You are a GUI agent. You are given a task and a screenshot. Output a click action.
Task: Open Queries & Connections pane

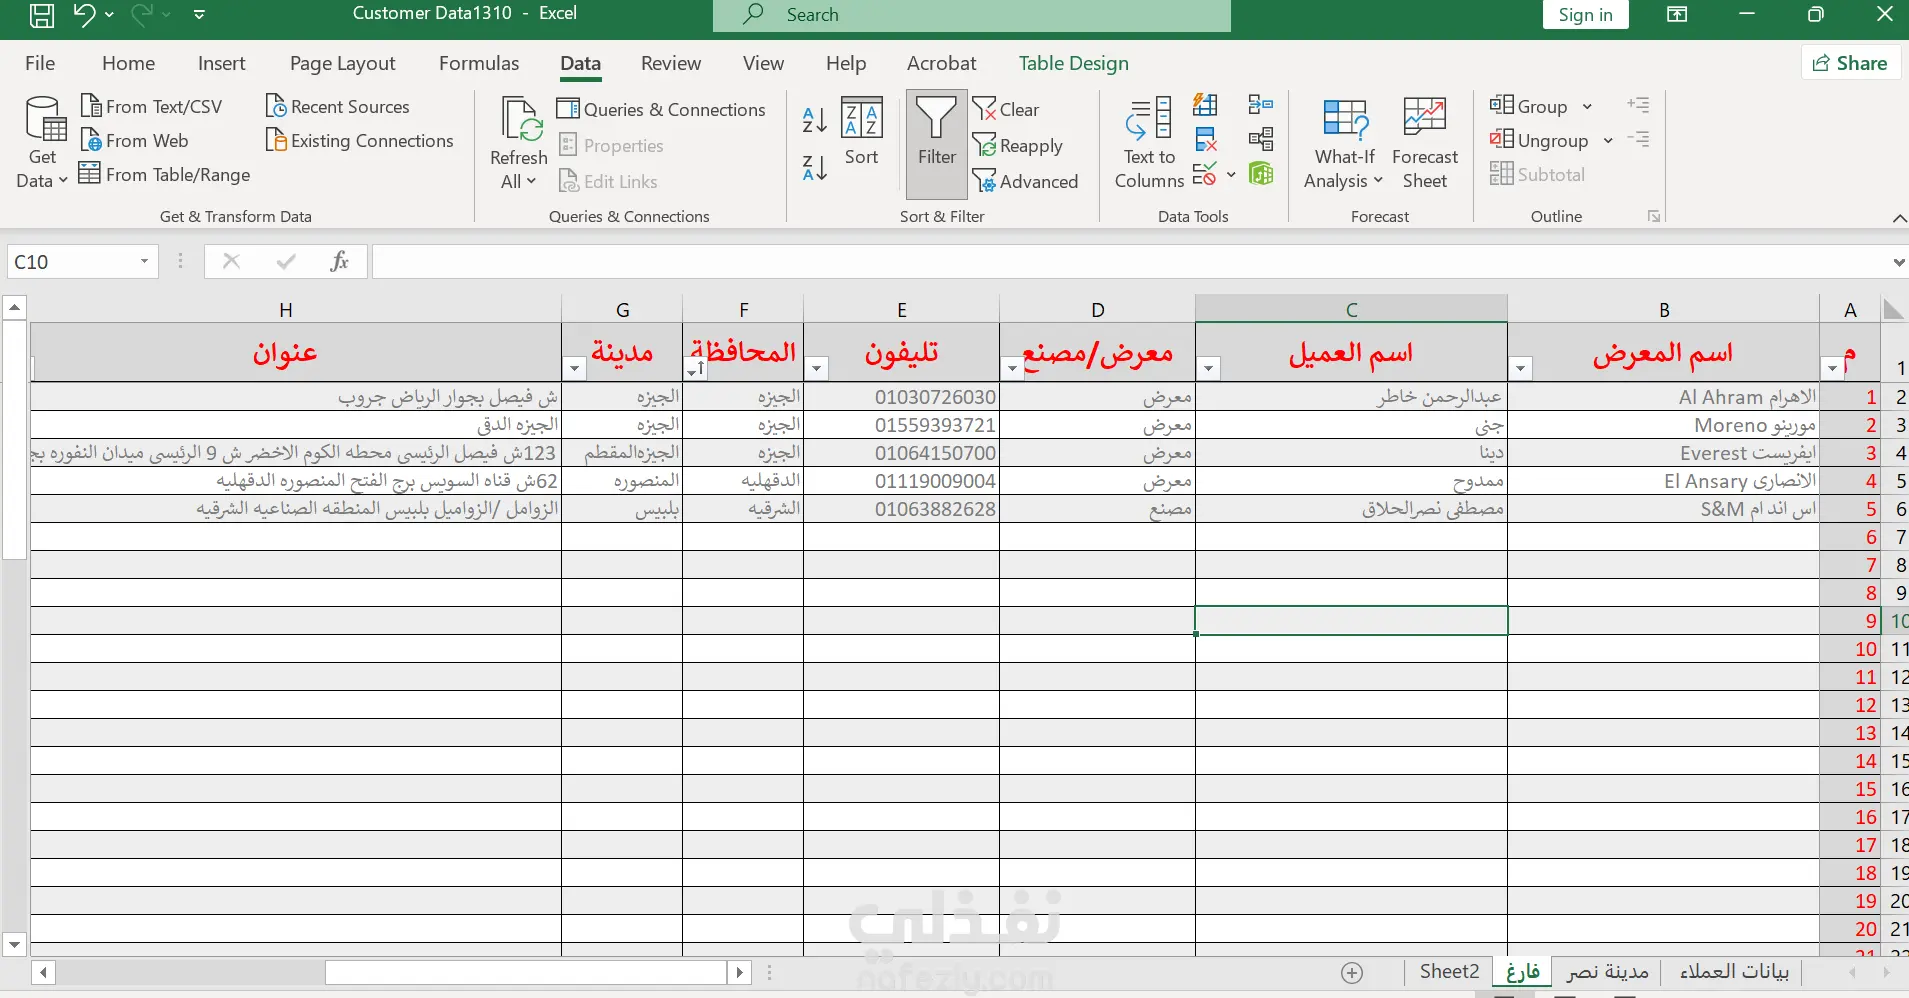pos(661,109)
